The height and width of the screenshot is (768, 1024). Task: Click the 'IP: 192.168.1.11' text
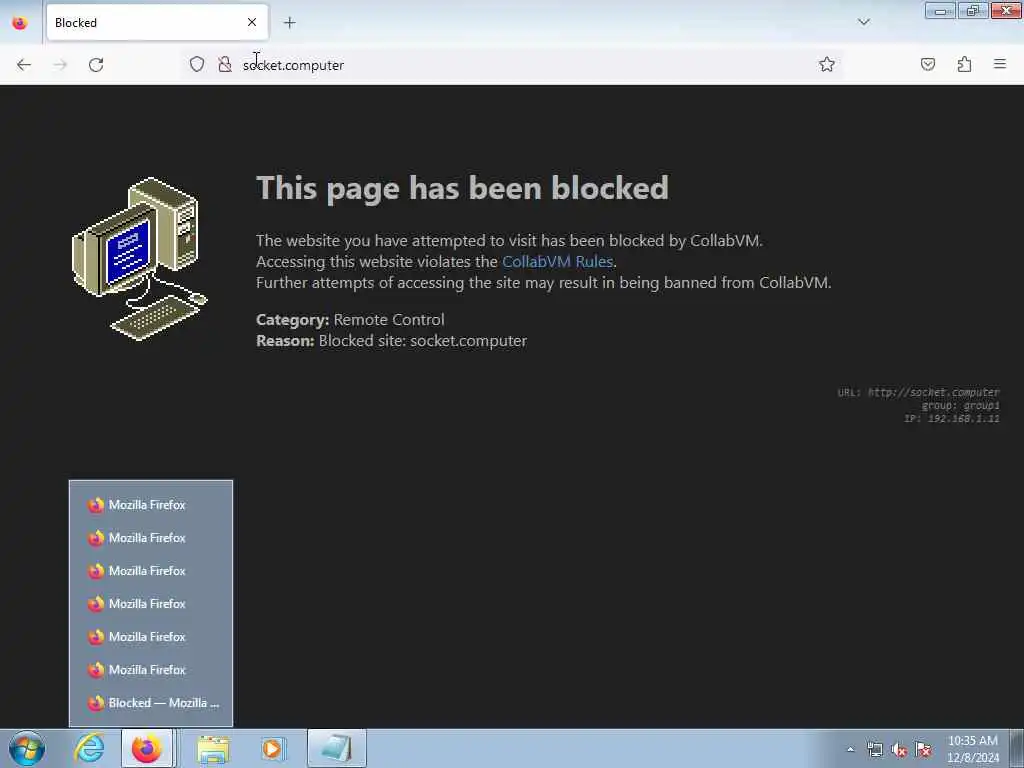point(952,419)
